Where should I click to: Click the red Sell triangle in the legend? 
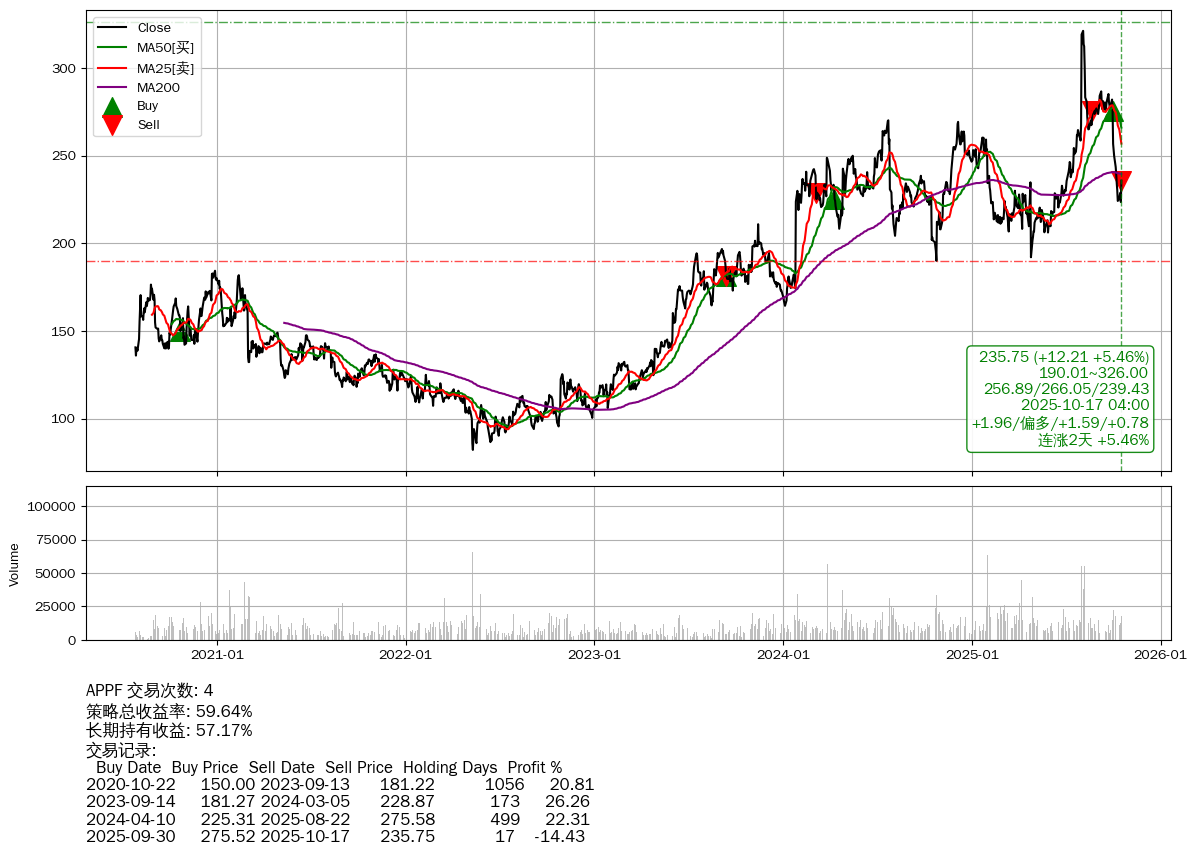pyautogui.click(x=113, y=125)
